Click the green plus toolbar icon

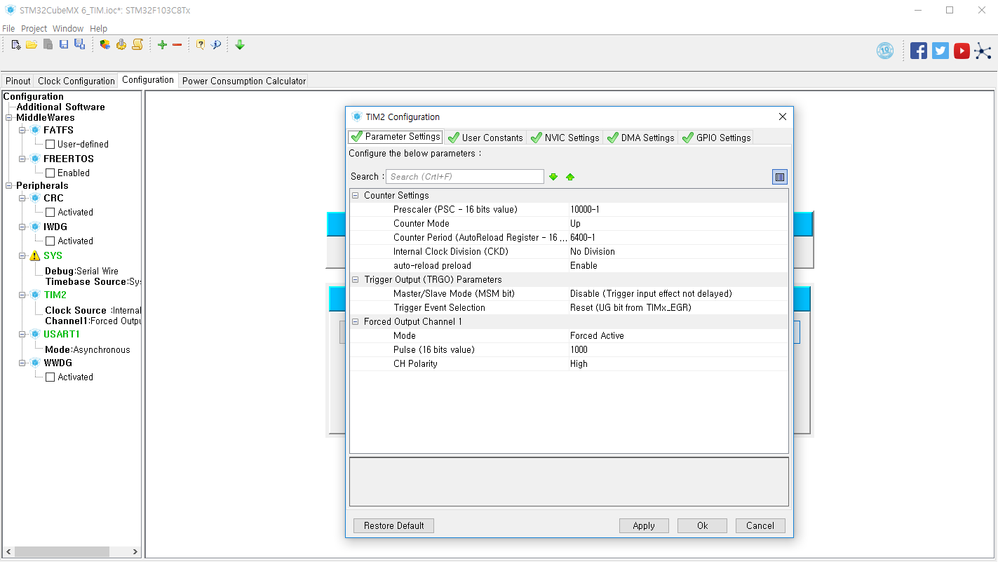tap(162, 45)
